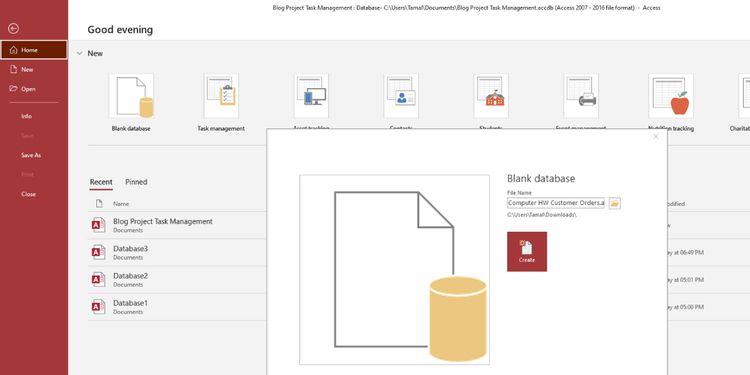Open the Asset tracking template icon
Viewport: 750px width, 375px height.
(x=311, y=96)
